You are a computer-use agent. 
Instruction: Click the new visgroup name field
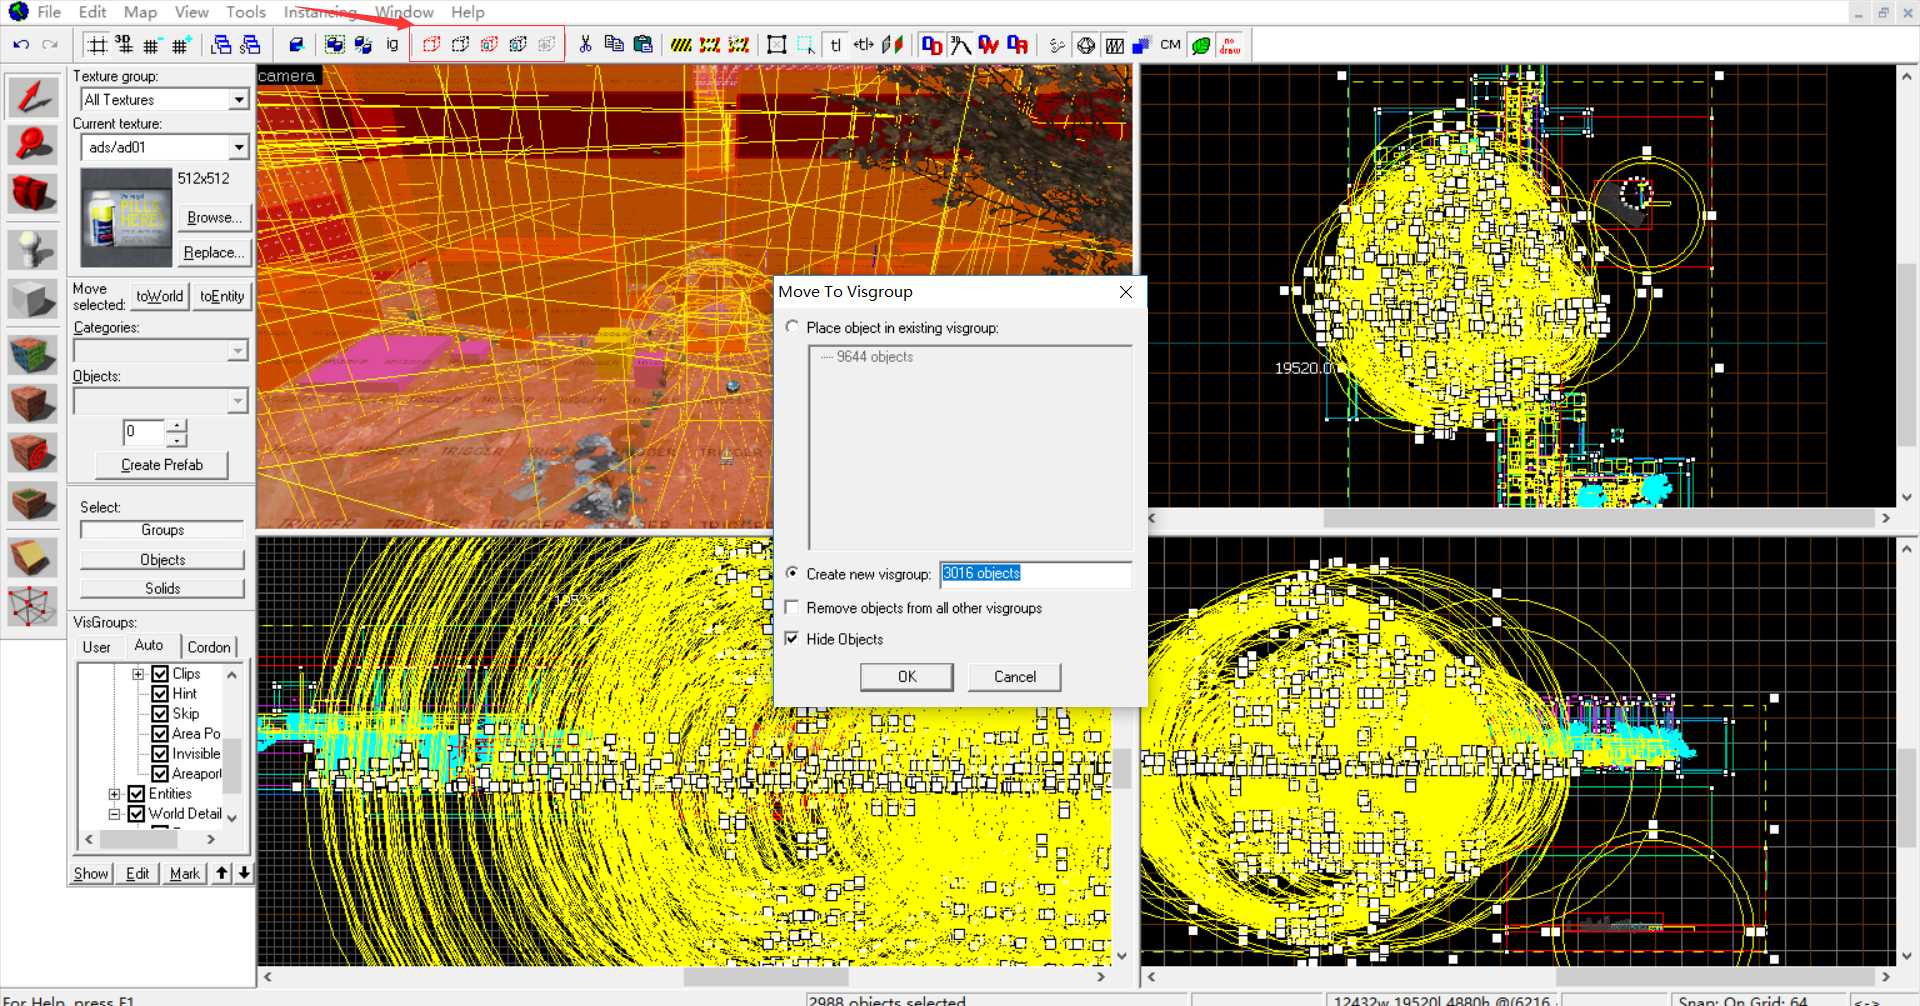pyautogui.click(x=1035, y=574)
